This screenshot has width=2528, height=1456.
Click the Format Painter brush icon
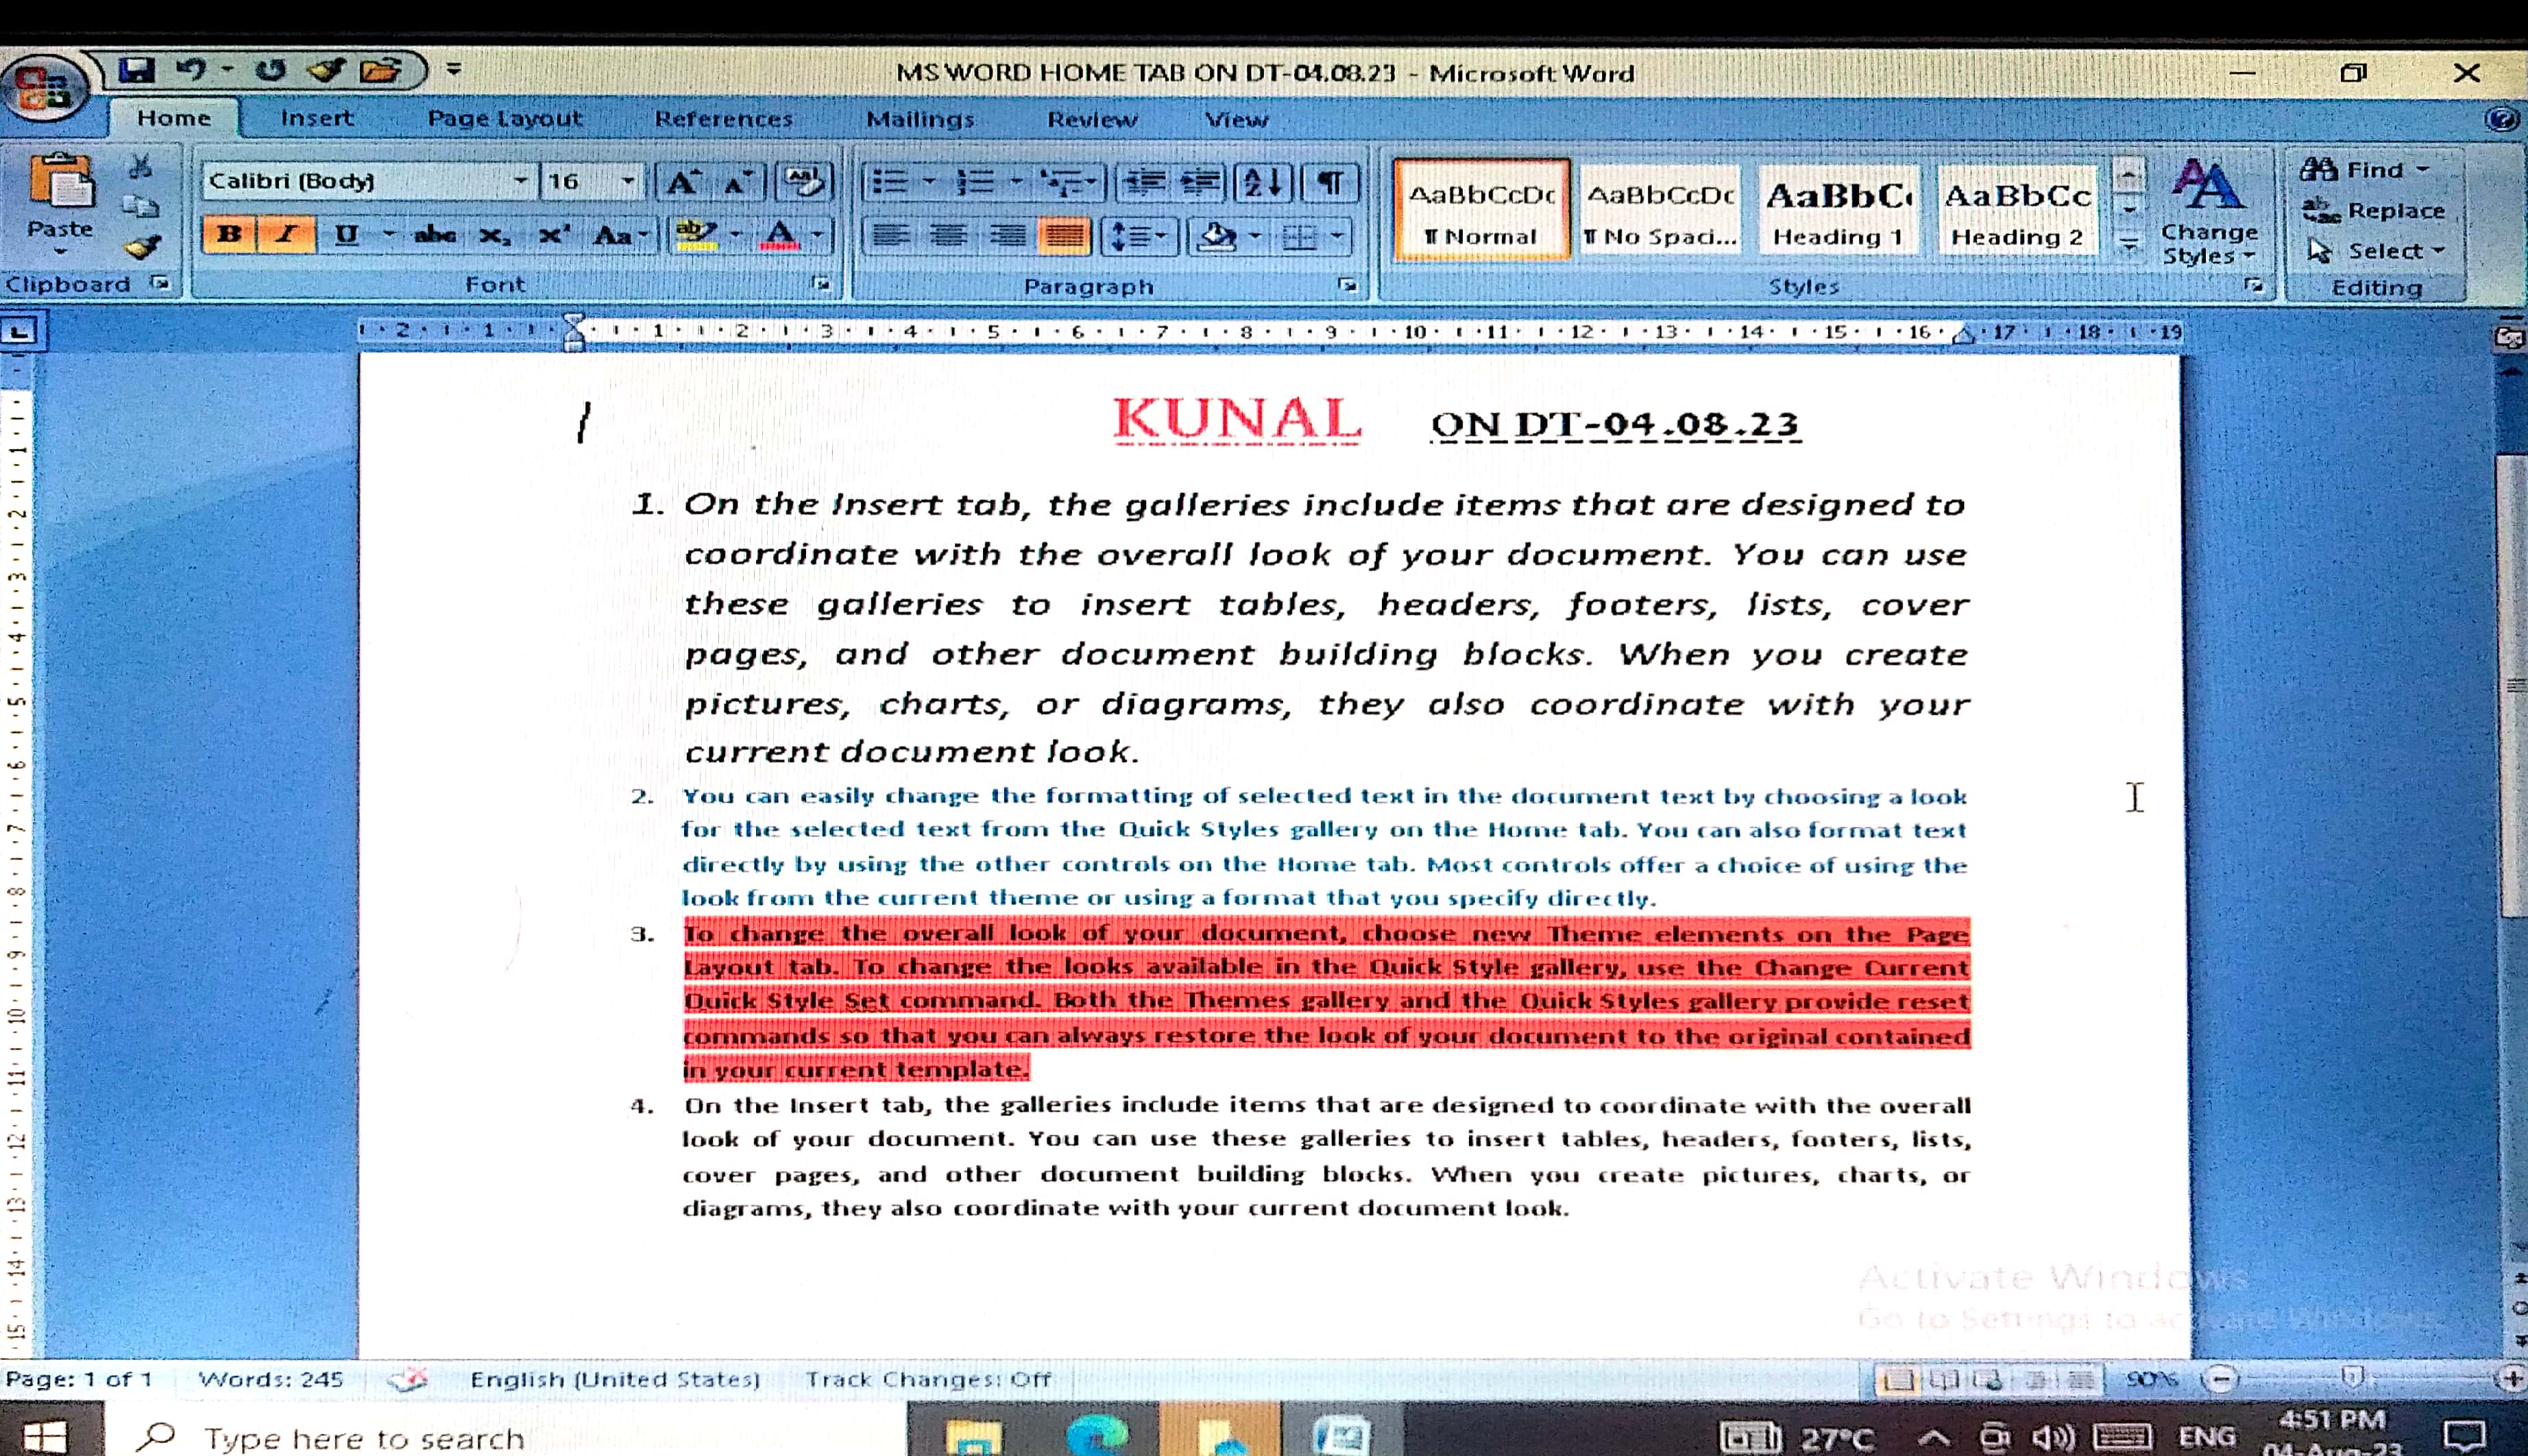[x=143, y=246]
